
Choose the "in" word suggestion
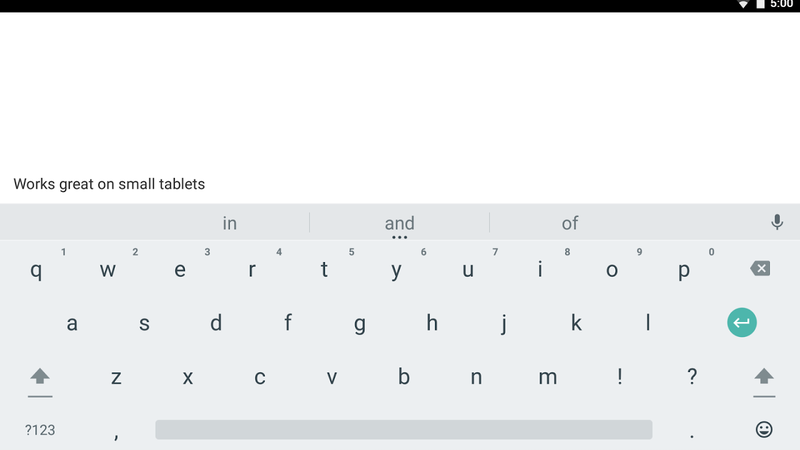[x=230, y=223]
